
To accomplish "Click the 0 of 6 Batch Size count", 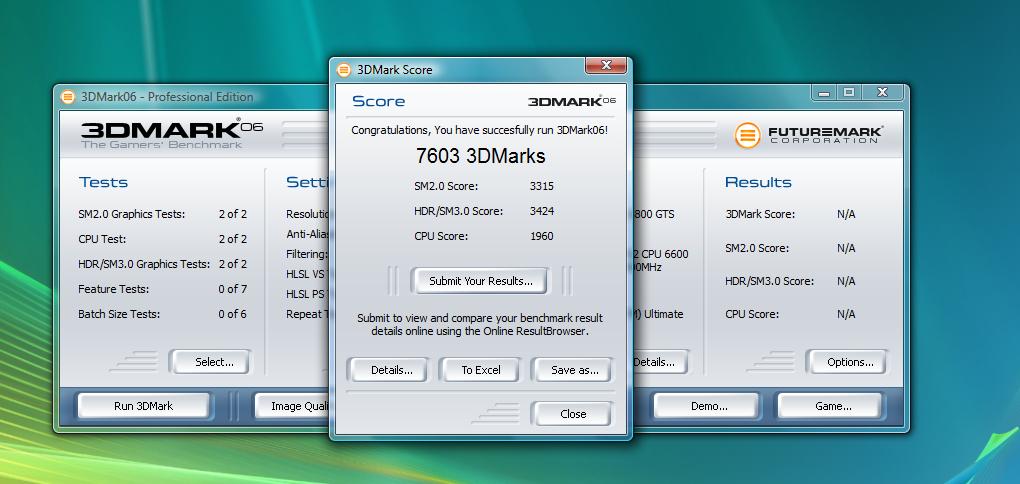I will [x=233, y=314].
